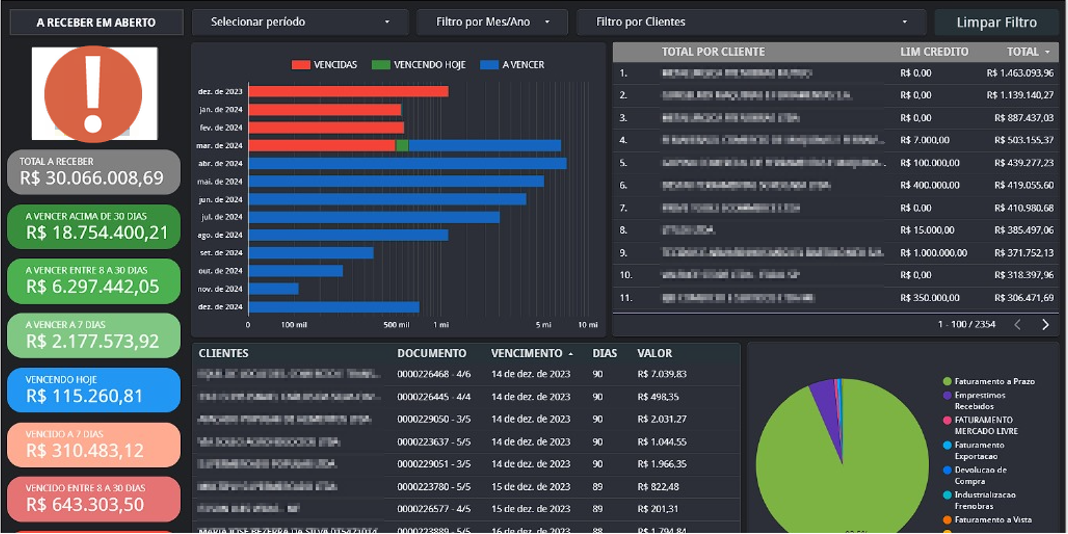This screenshot has height=534, width=1068.
Task: Click document 0000226468 - 4/6
Action: 436,374
